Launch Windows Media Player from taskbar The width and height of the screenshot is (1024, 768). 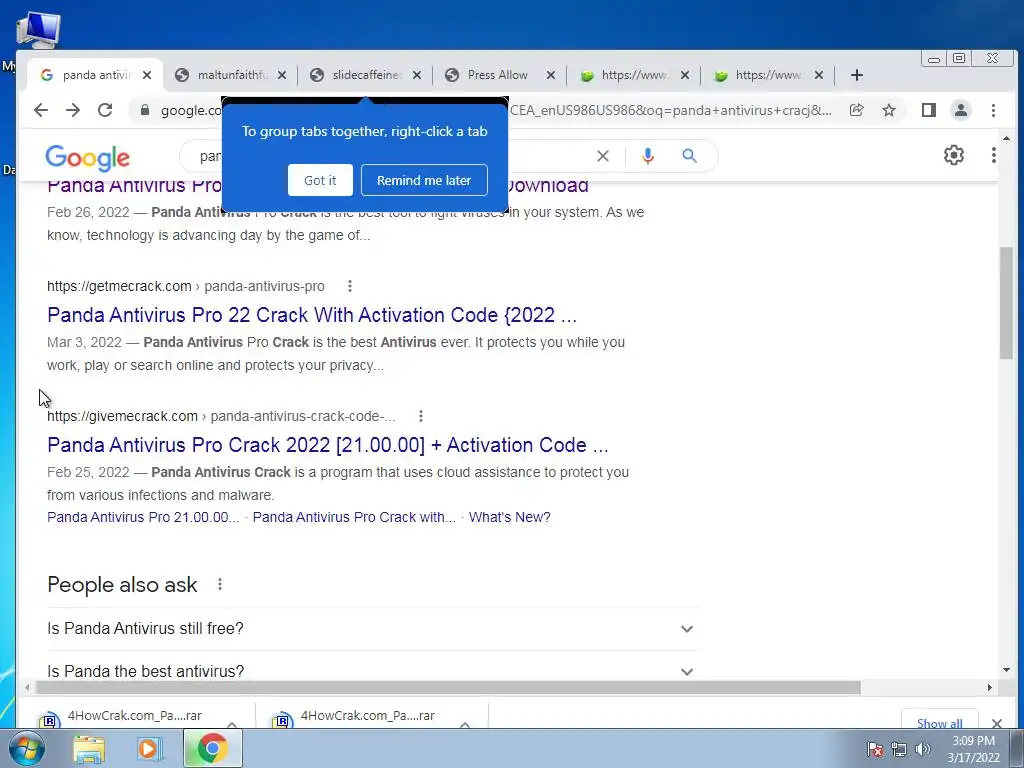(x=150, y=749)
